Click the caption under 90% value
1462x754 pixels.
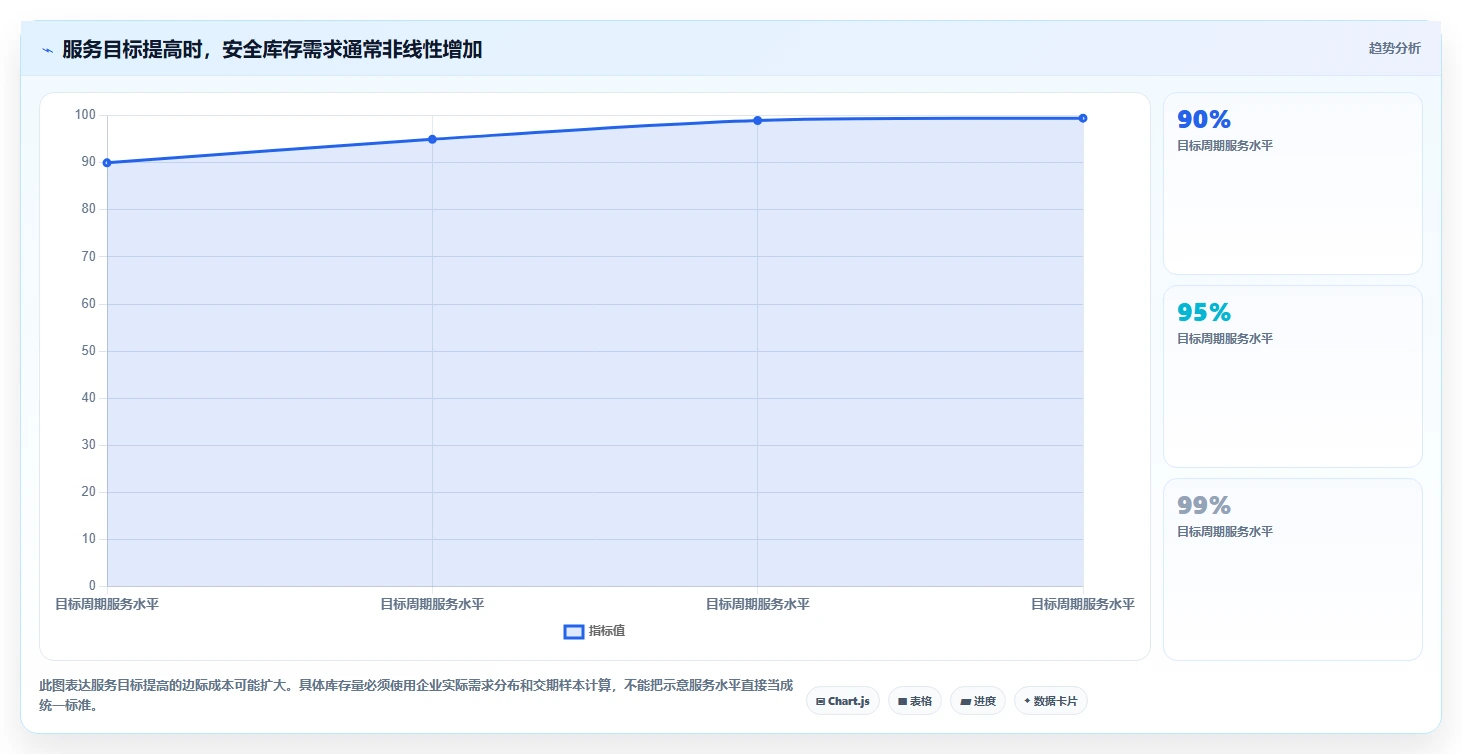1225,145
